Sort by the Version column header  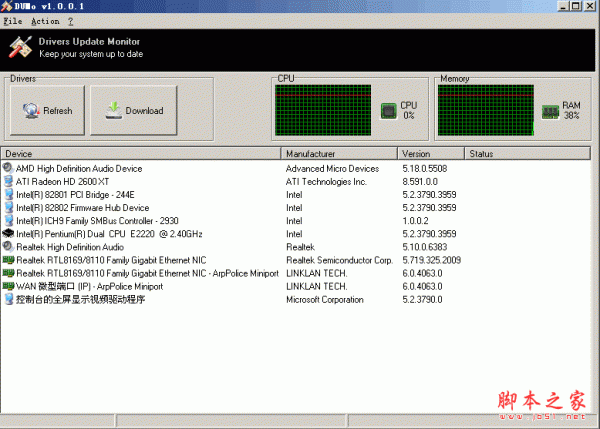tap(431, 153)
